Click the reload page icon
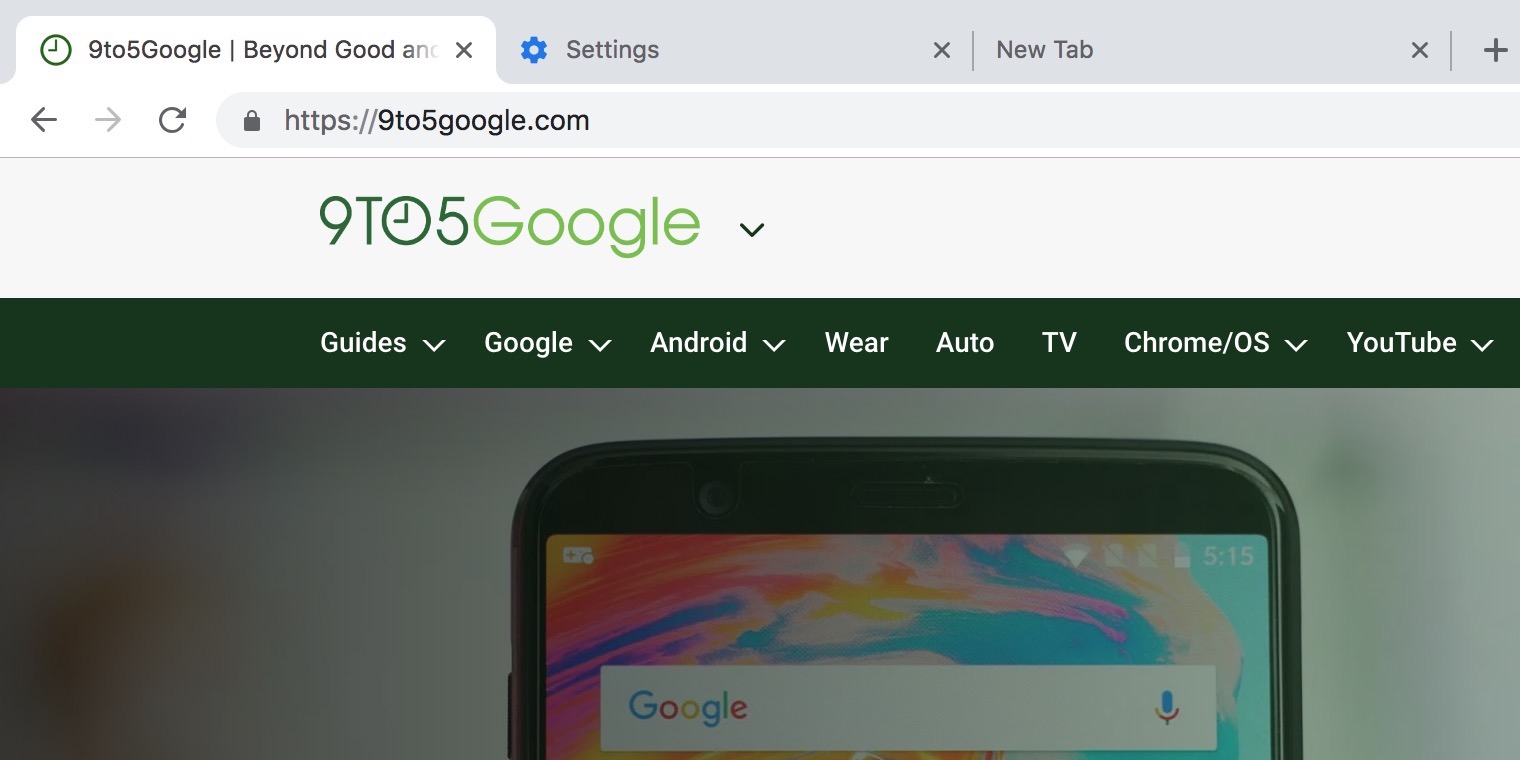Image resolution: width=1520 pixels, height=760 pixels. (x=172, y=121)
